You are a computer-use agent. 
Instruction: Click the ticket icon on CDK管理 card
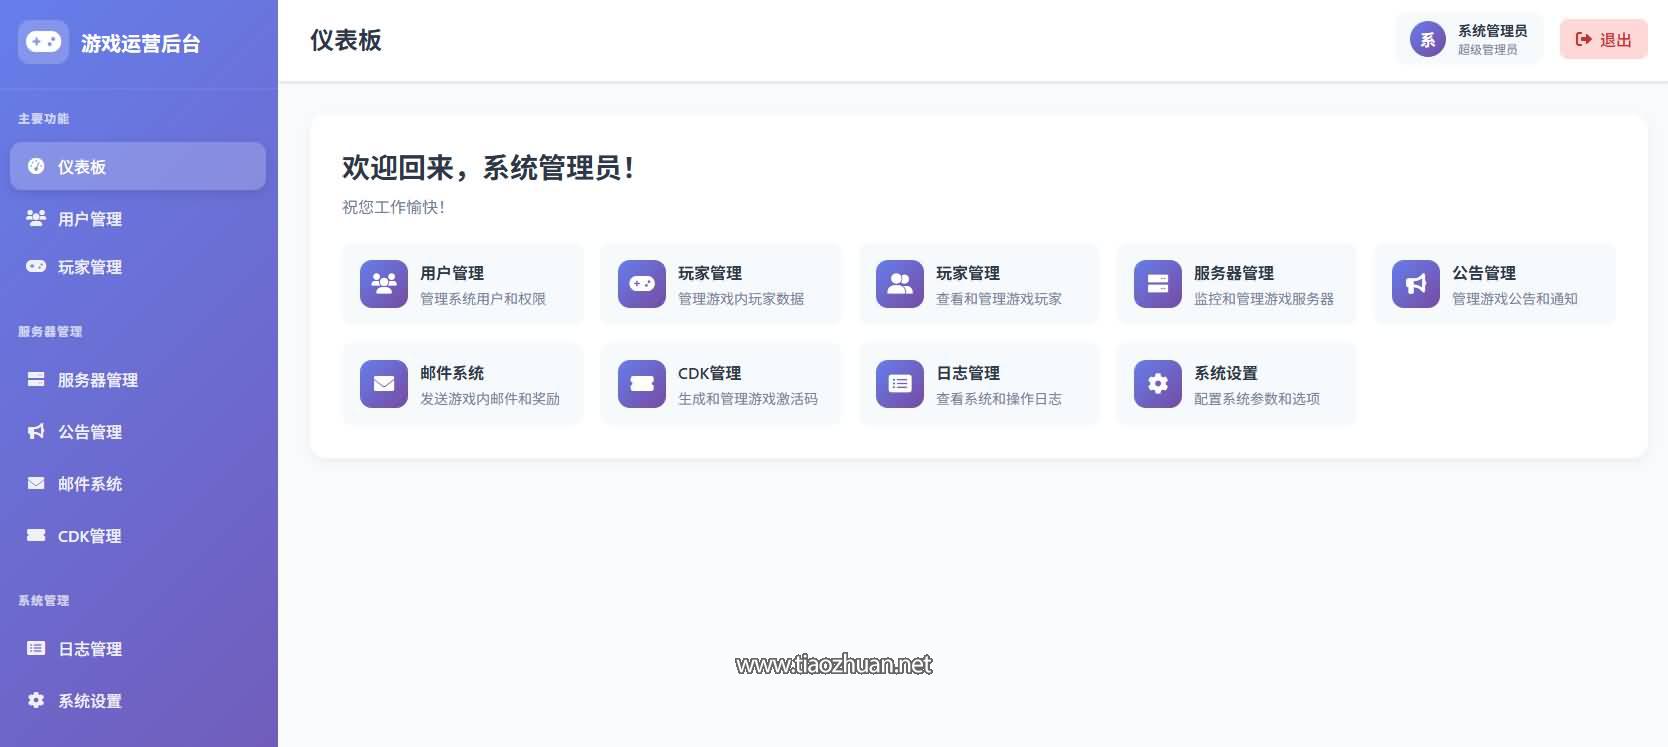point(642,384)
